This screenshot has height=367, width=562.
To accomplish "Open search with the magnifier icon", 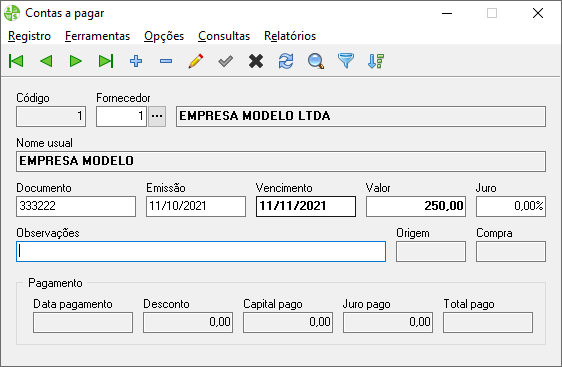I will [316, 61].
